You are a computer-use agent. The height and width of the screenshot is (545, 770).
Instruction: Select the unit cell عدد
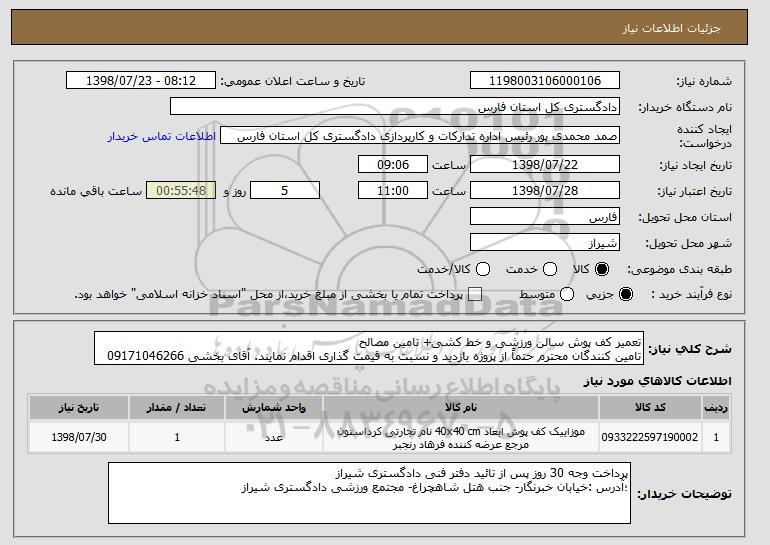(x=274, y=437)
